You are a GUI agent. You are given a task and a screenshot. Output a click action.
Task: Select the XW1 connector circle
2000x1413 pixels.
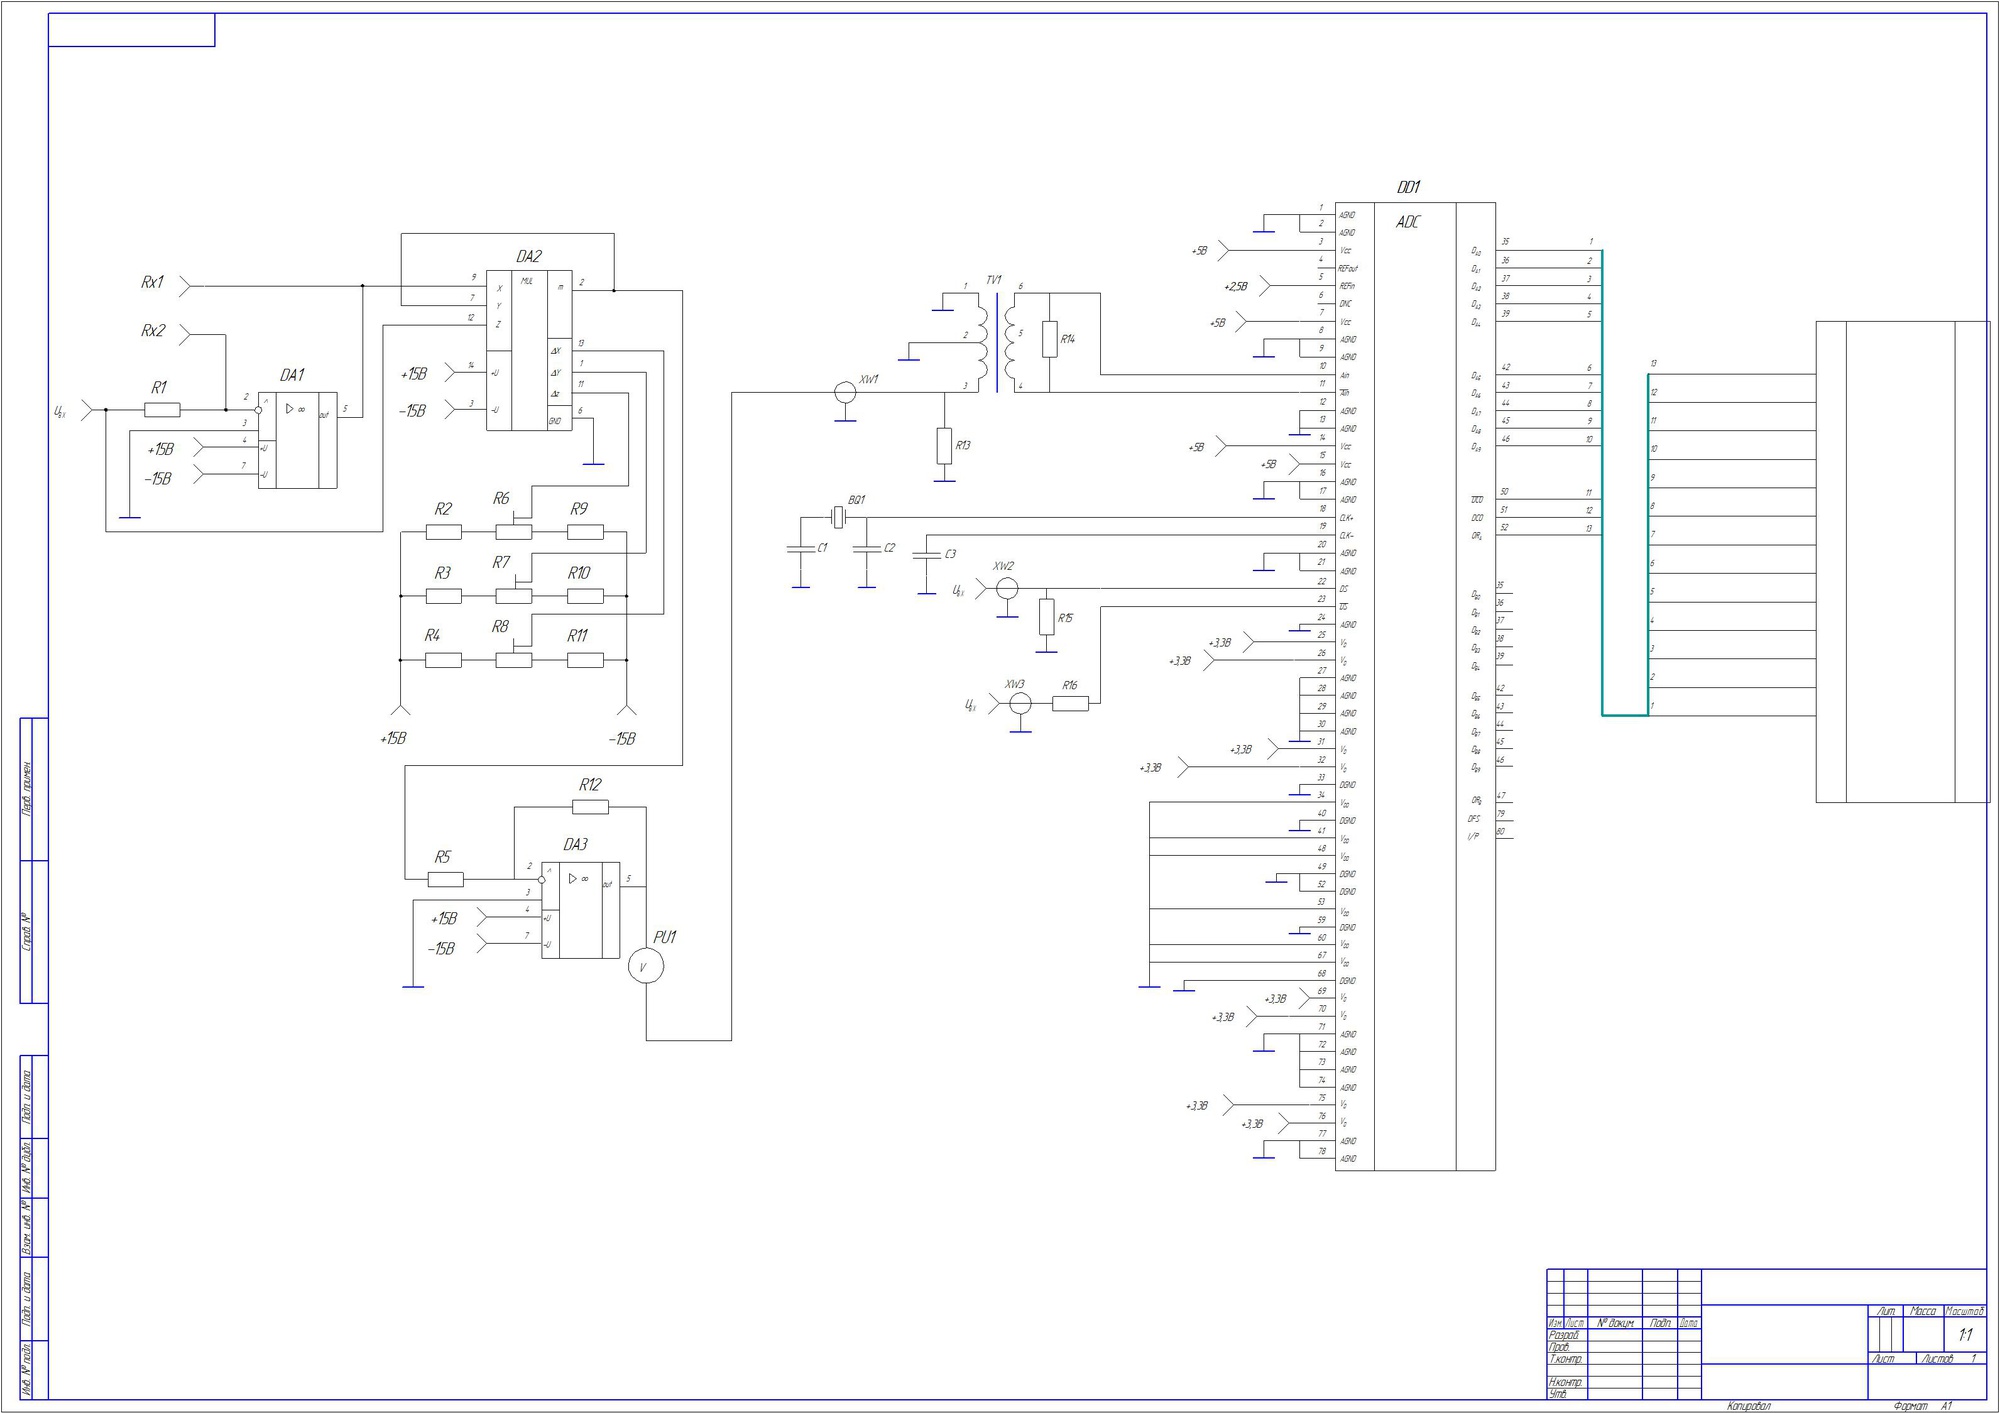tap(845, 393)
